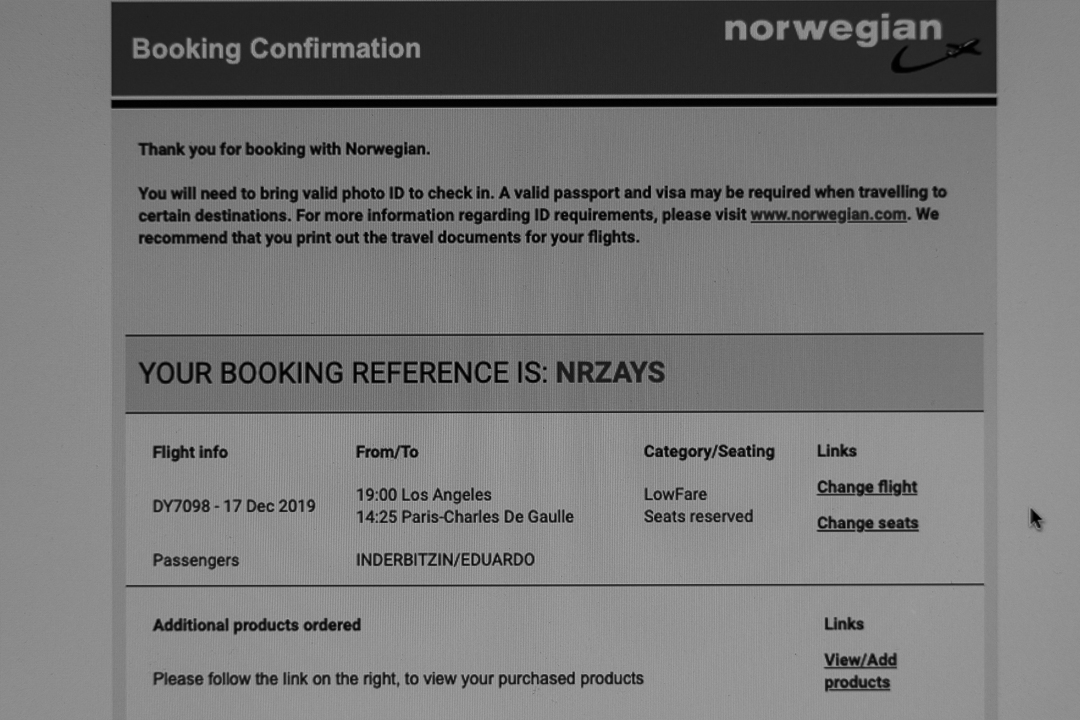Click the Flight info column heading
The image size is (1080, 720).
click(x=190, y=452)
